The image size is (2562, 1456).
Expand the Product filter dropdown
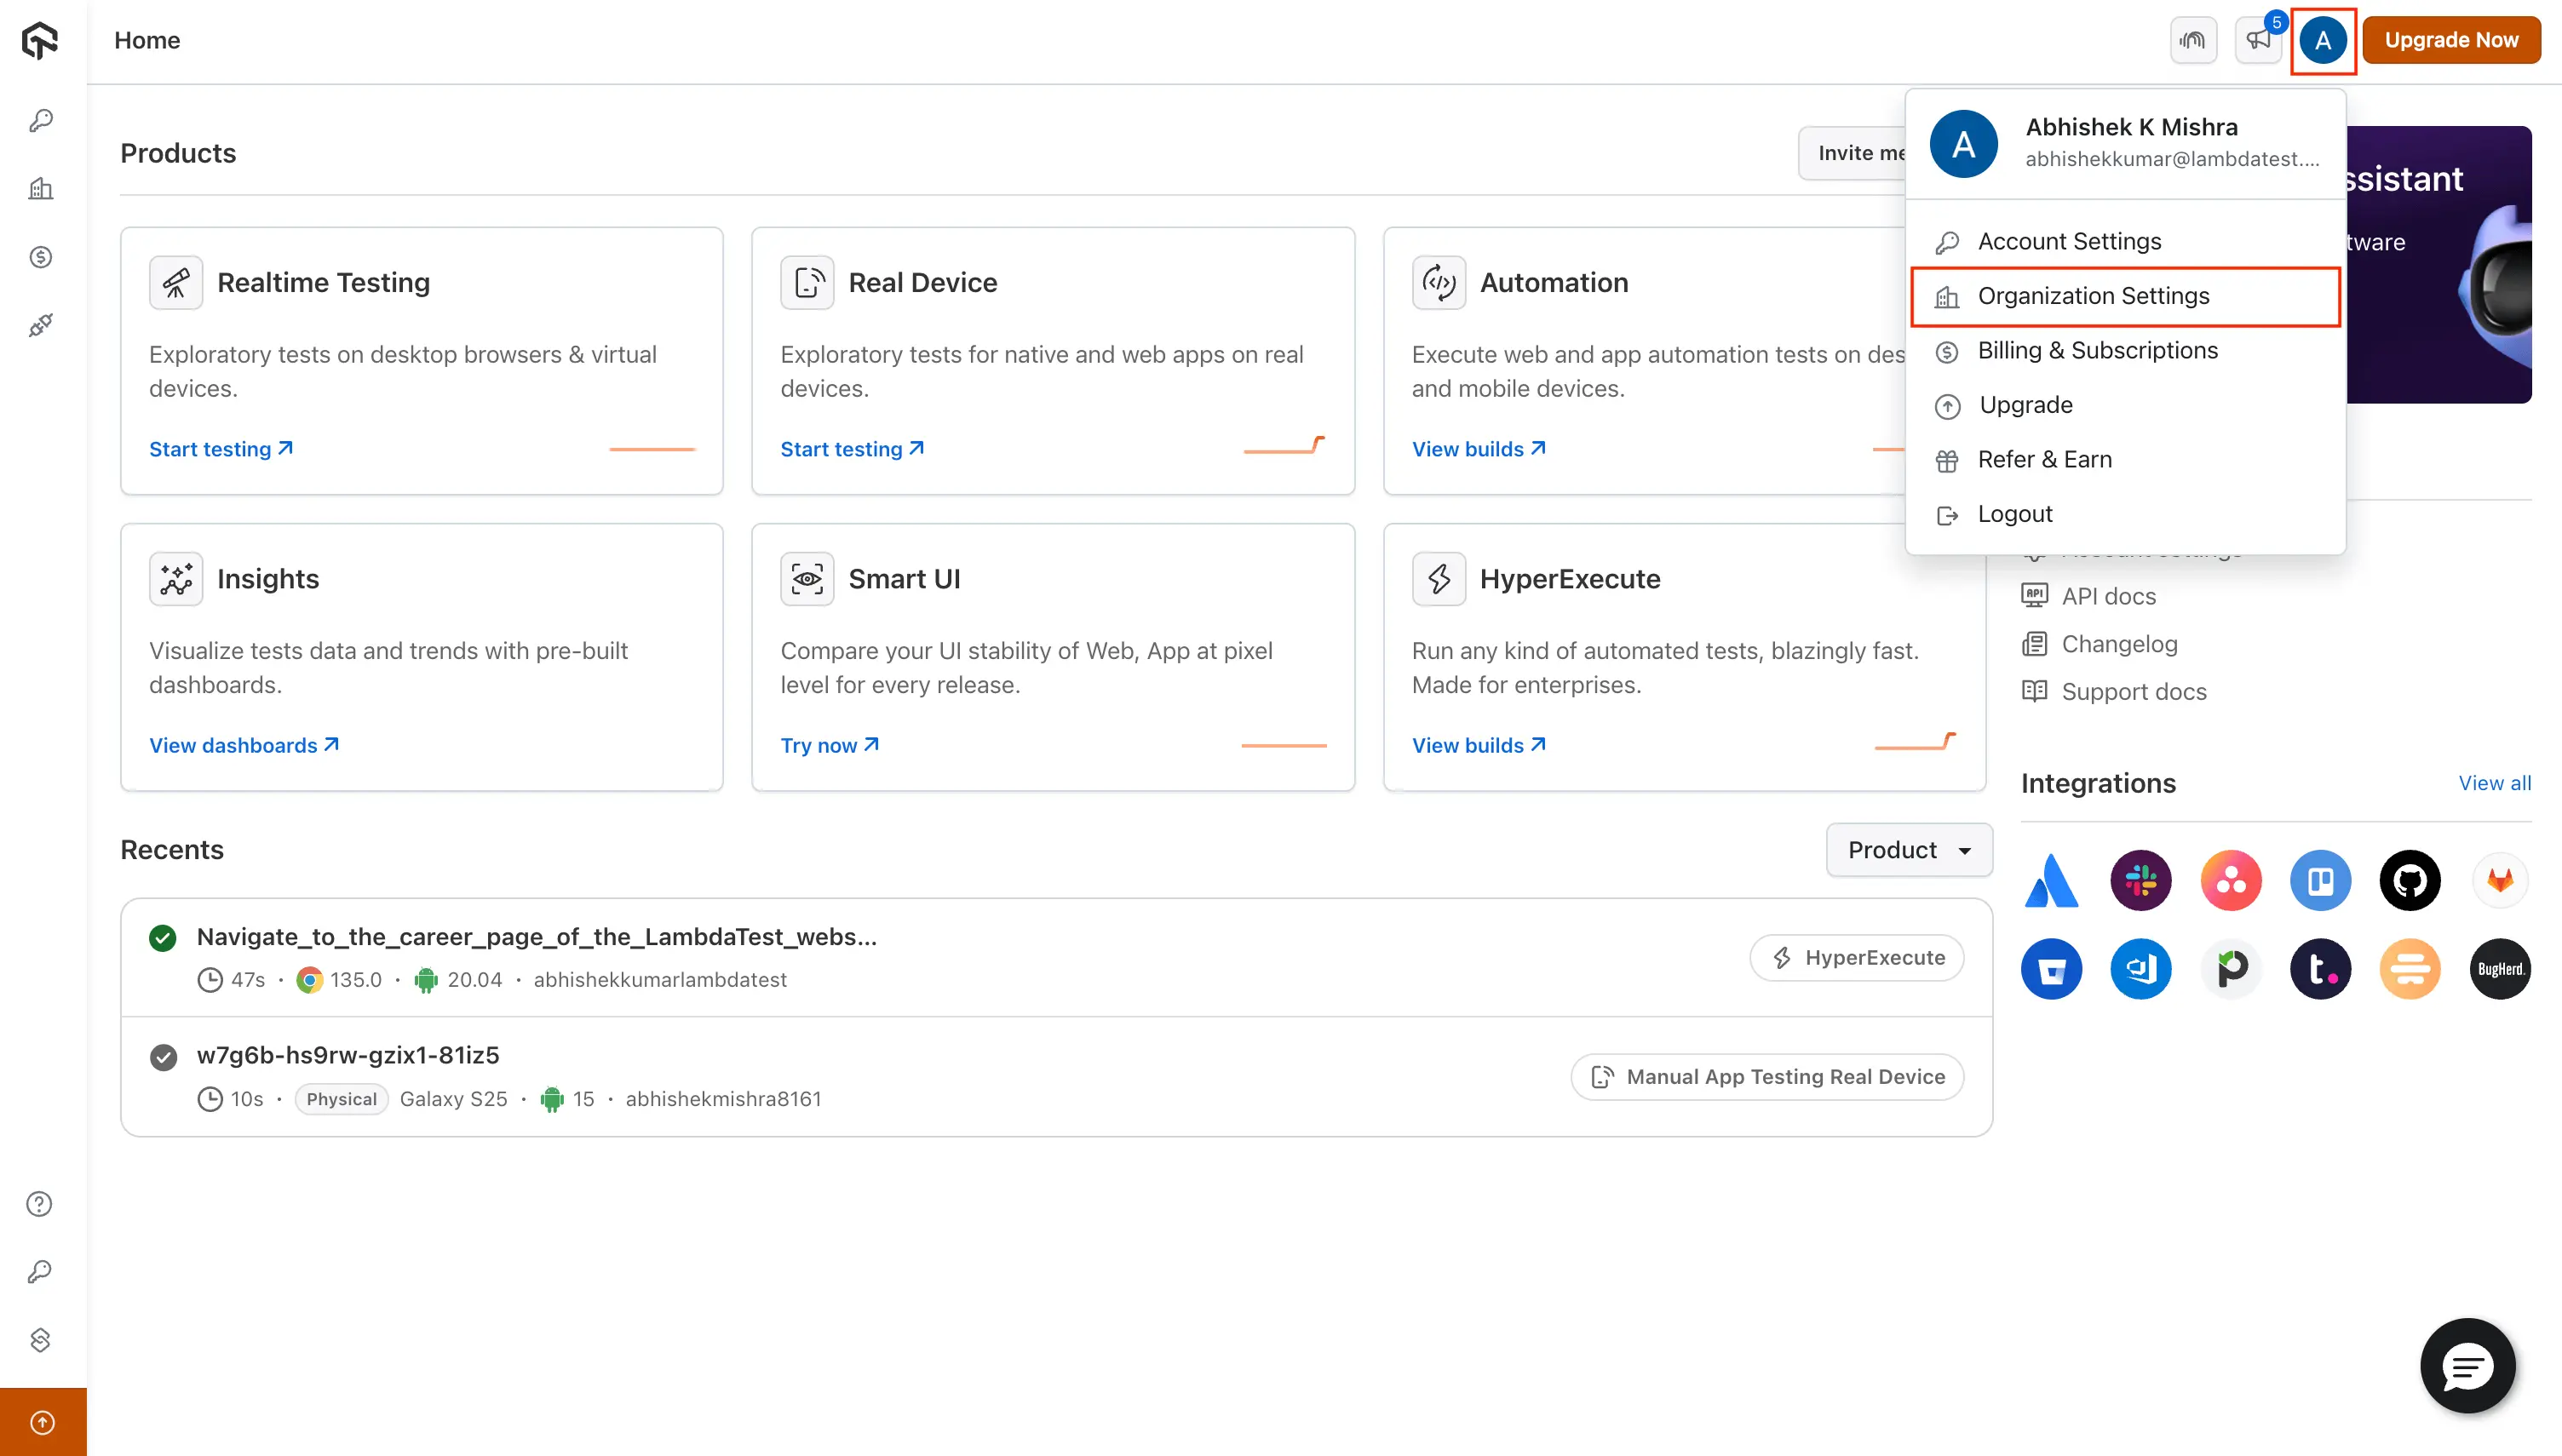click(1908, 850)
